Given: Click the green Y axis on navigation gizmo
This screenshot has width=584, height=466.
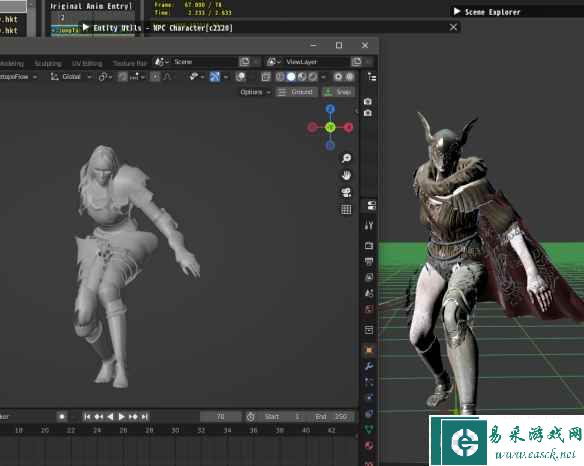Looking at the screenshot, I should click(330, 127).
